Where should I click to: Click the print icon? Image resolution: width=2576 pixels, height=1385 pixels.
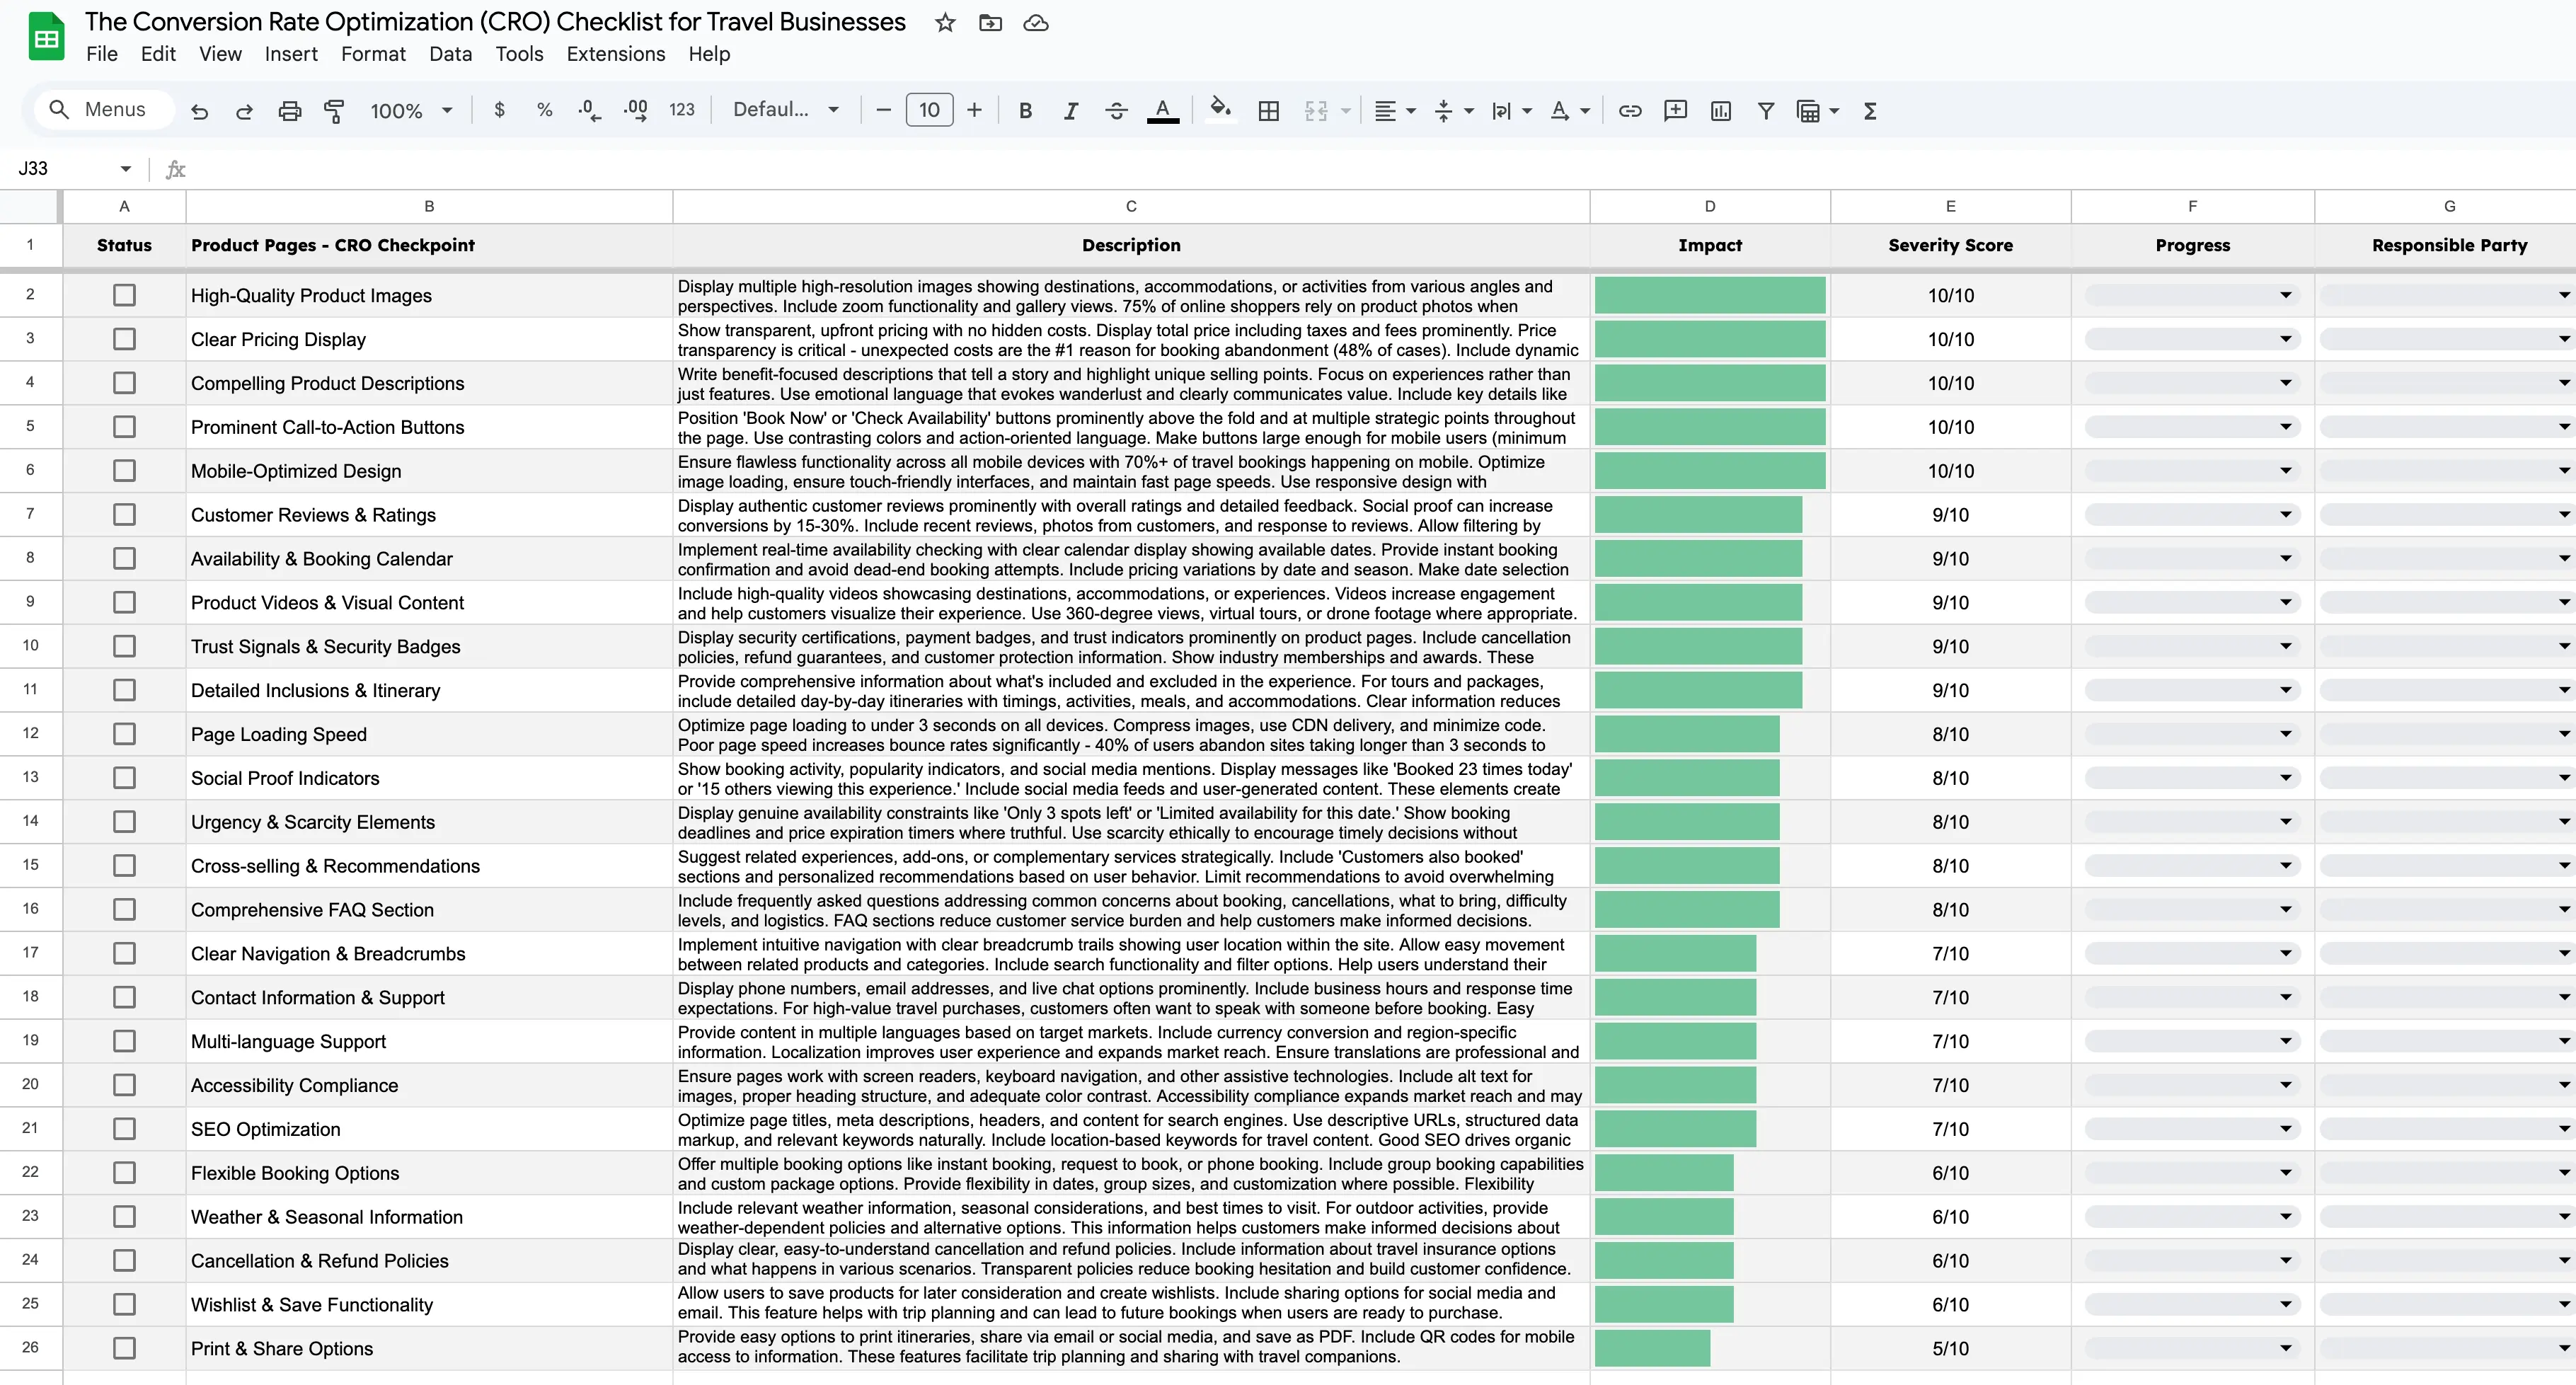point(289,110)
